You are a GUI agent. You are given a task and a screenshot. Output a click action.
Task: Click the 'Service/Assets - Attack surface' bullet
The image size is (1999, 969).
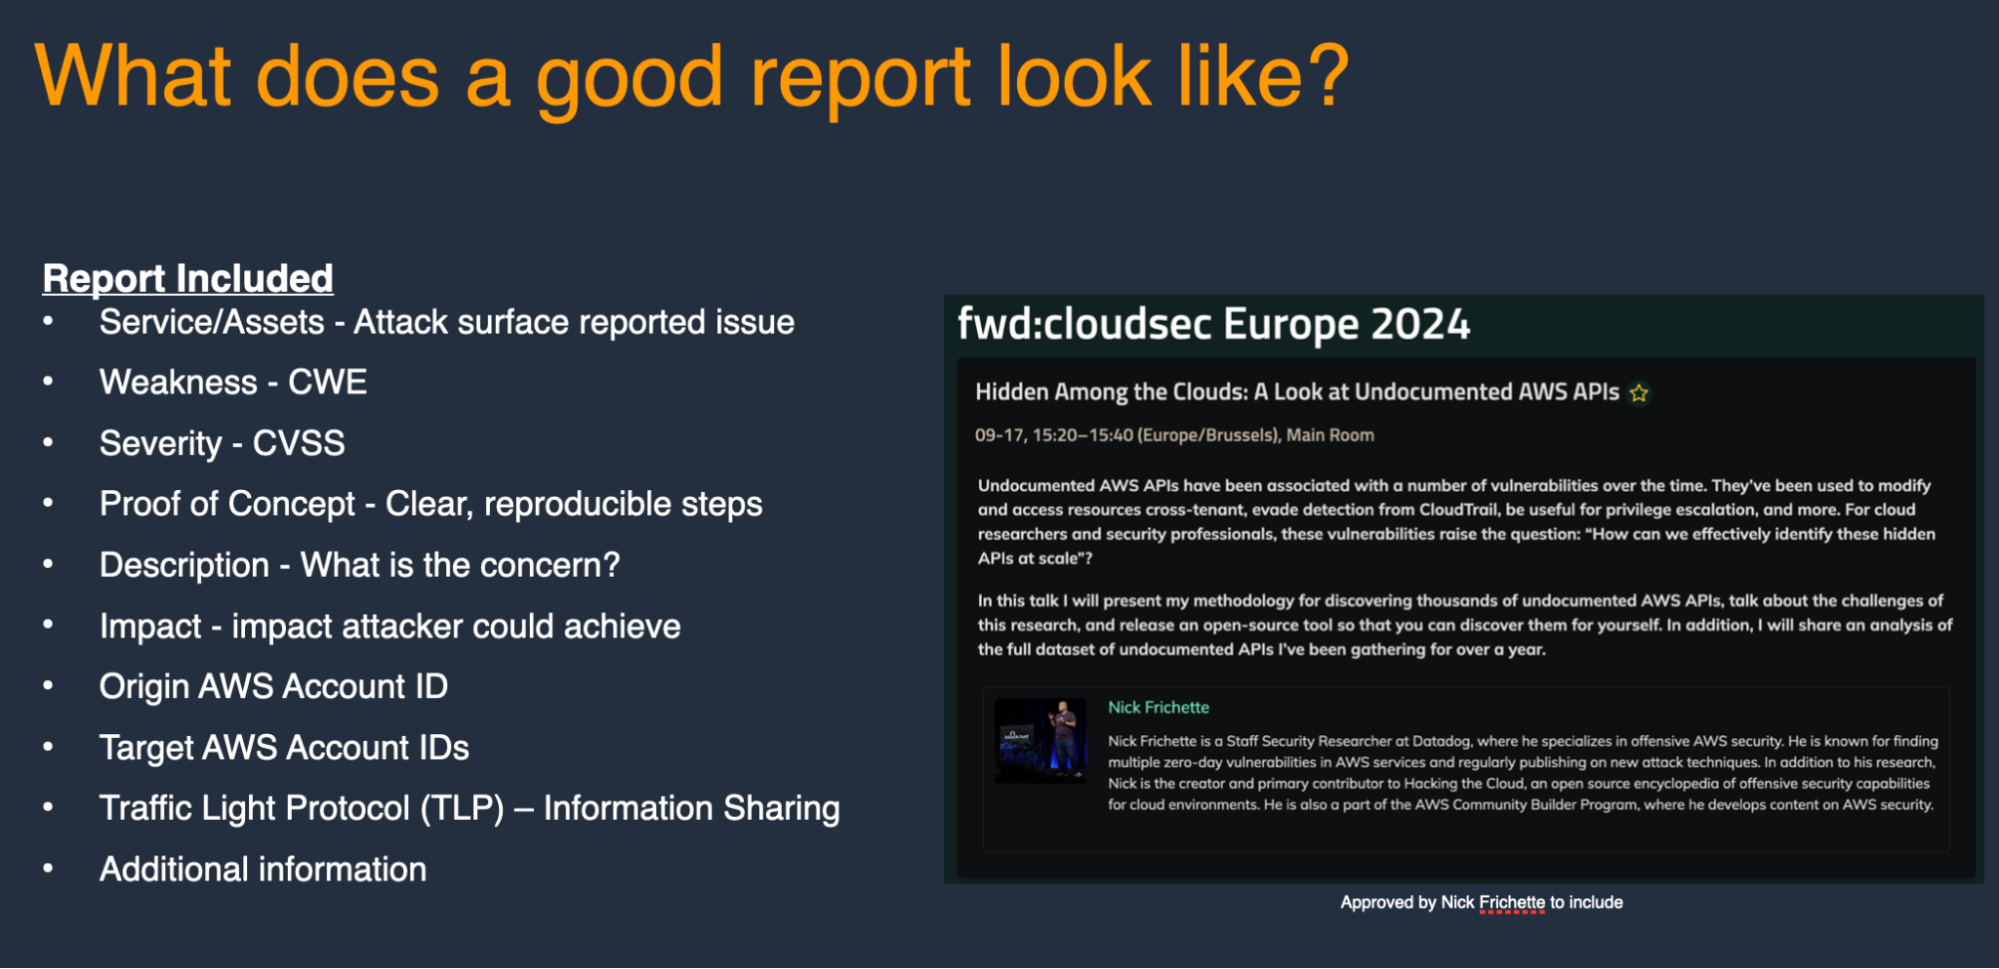(x=446, y=322)
